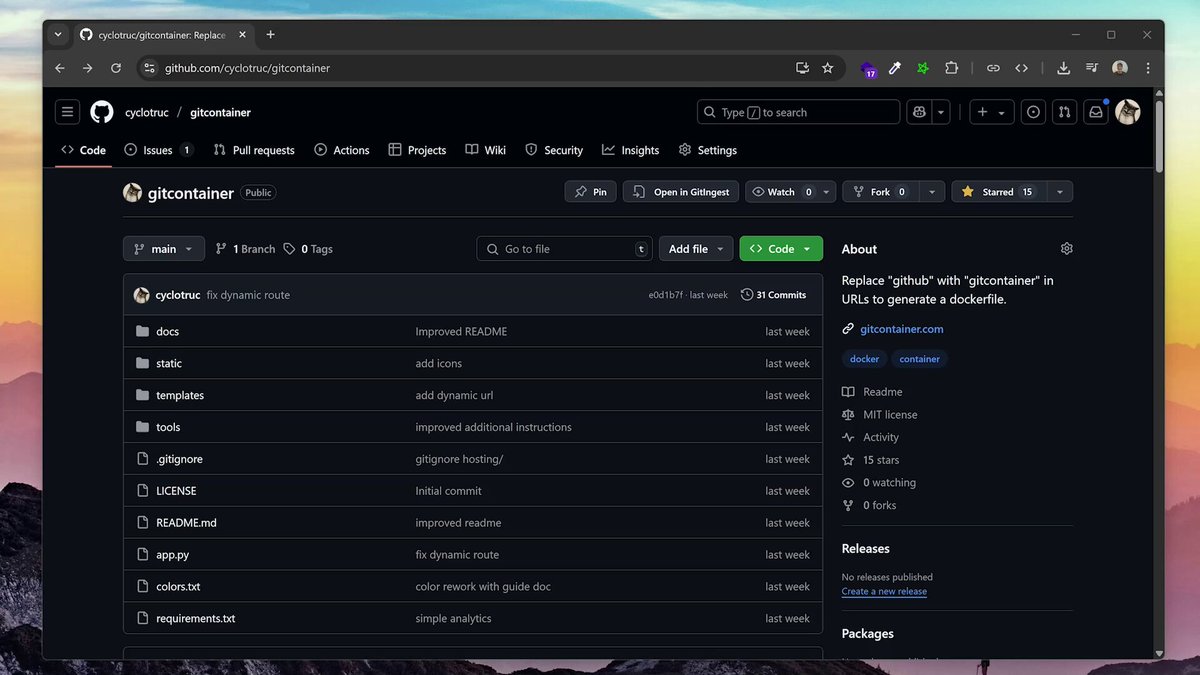
Task: Open the templates folder
Action: (x=180, y=395)
